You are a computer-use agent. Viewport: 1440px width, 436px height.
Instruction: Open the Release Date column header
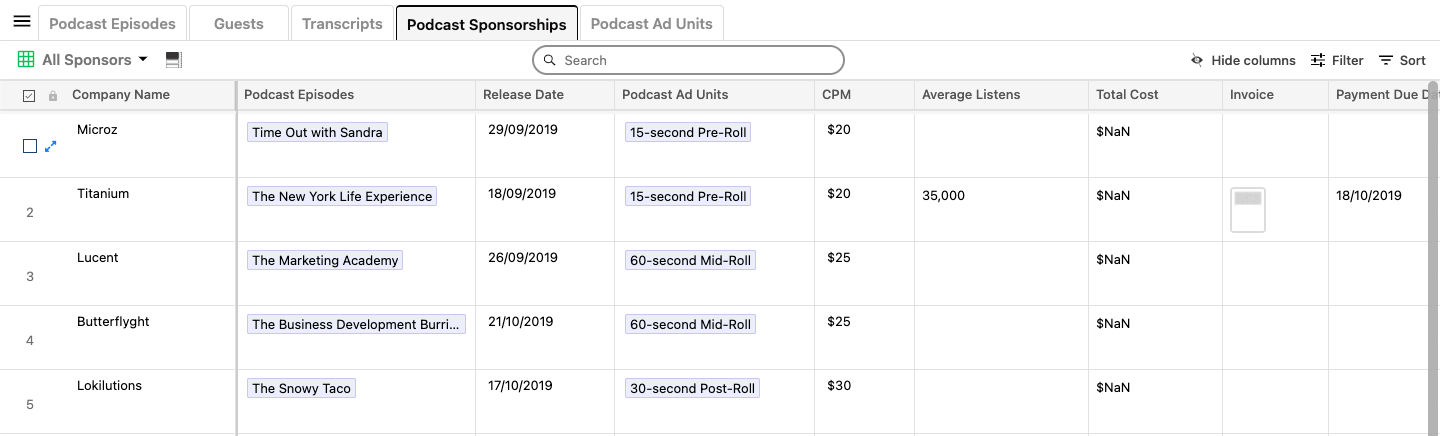(523, 95)
